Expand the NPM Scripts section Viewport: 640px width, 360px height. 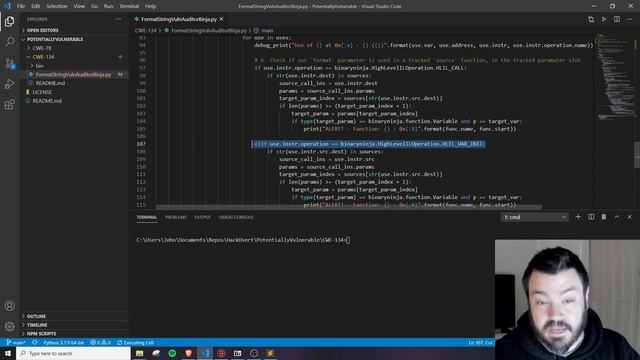pos(41,333)
